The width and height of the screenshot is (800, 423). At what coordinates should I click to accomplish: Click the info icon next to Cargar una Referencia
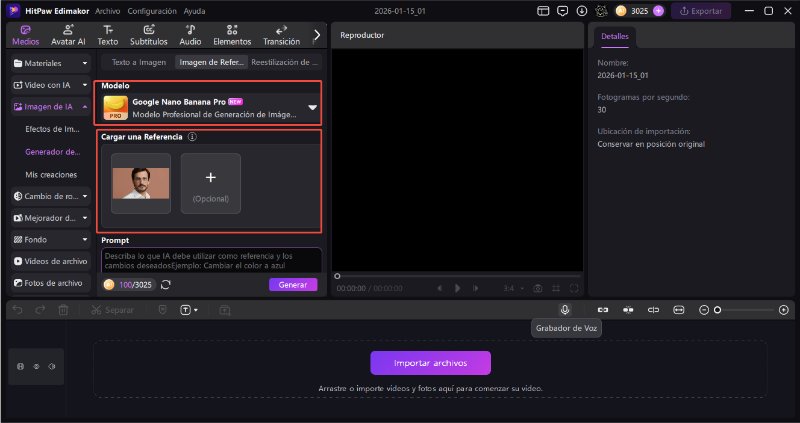click(x=192, y=137)
